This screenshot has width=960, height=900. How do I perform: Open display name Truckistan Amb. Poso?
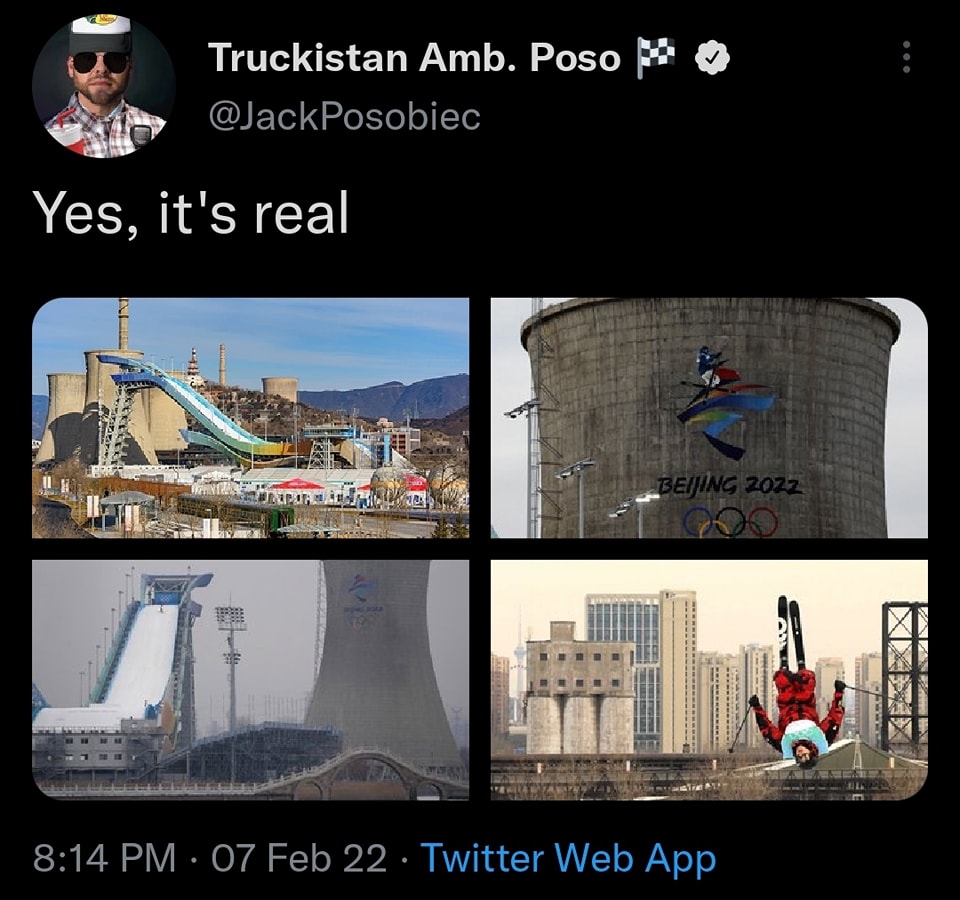(414, 58)
